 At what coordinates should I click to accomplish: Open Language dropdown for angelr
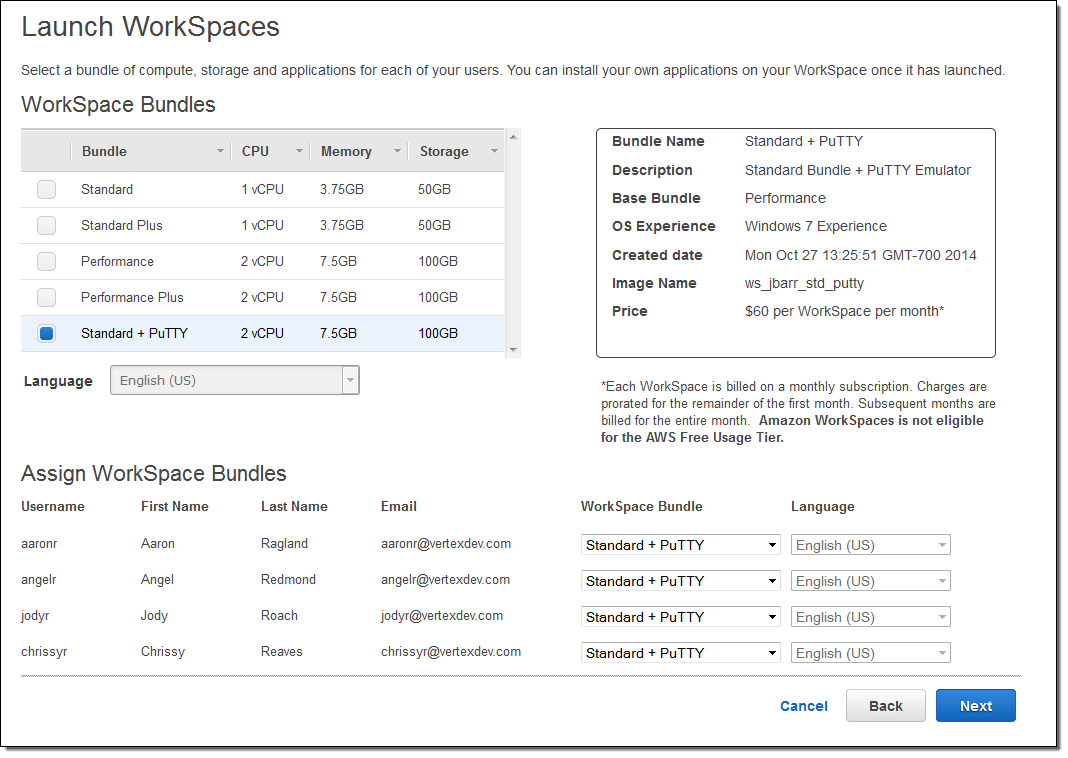[870, 581]
